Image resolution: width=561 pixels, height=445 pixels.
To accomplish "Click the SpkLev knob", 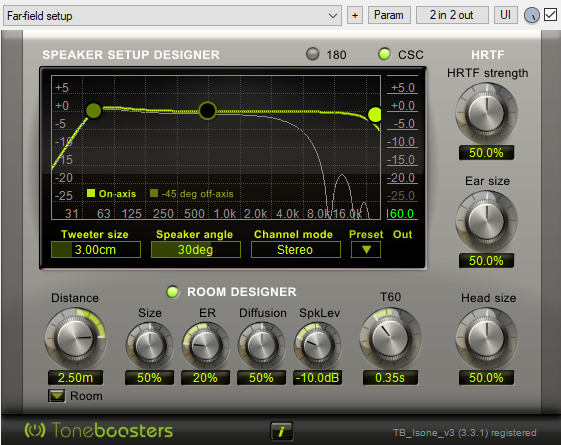I will 317,345.
